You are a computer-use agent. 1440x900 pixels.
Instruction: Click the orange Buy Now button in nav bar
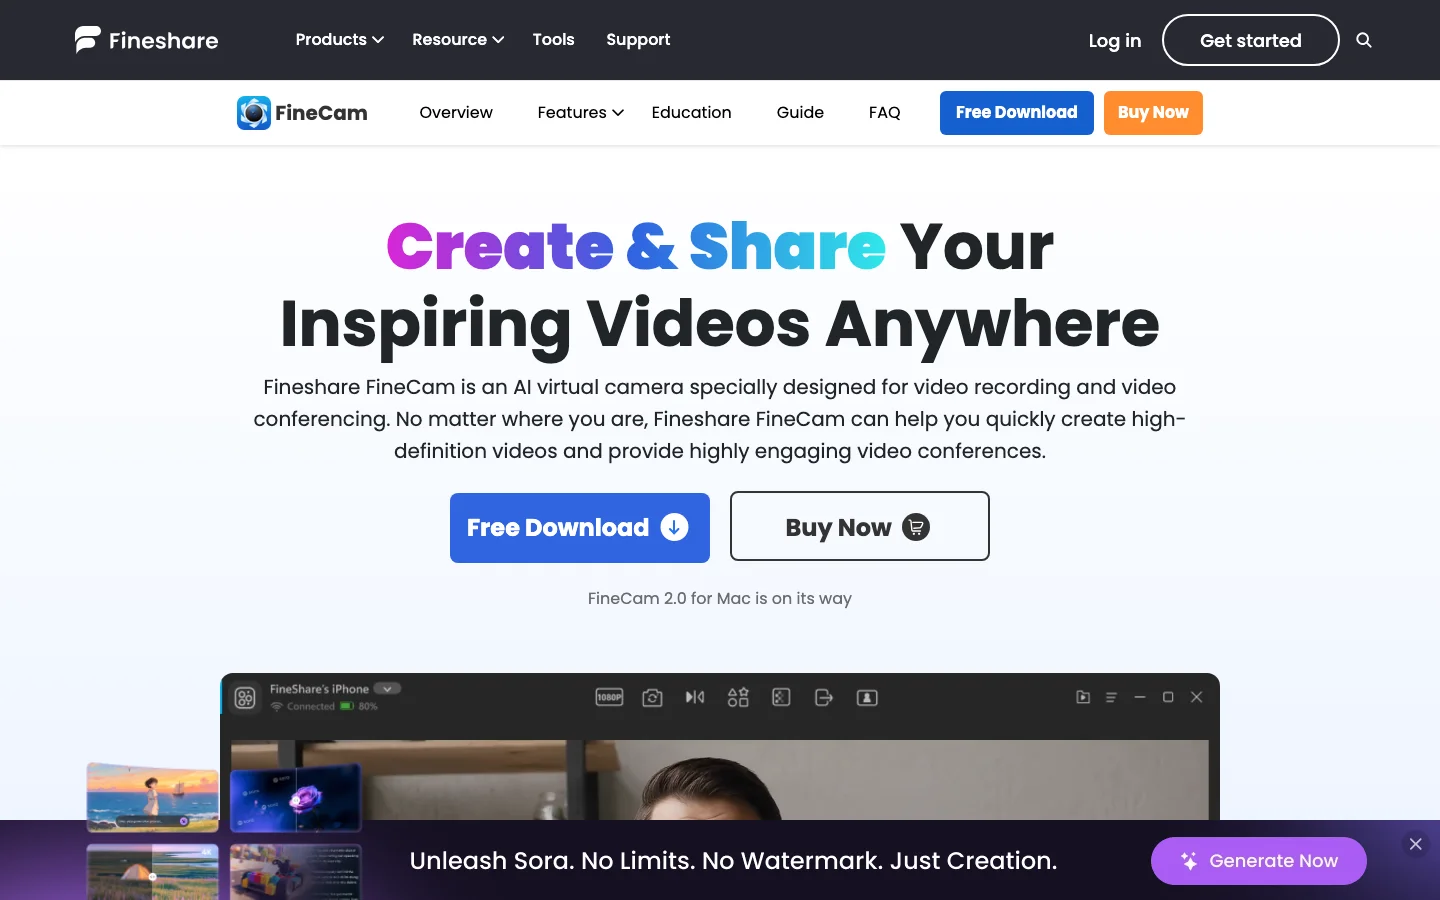(1153, 113)
